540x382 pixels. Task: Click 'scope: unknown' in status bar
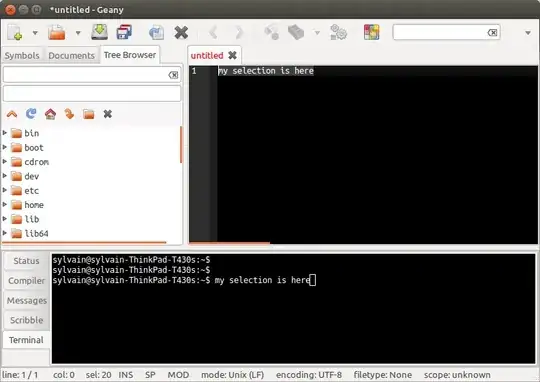(457, 375)
